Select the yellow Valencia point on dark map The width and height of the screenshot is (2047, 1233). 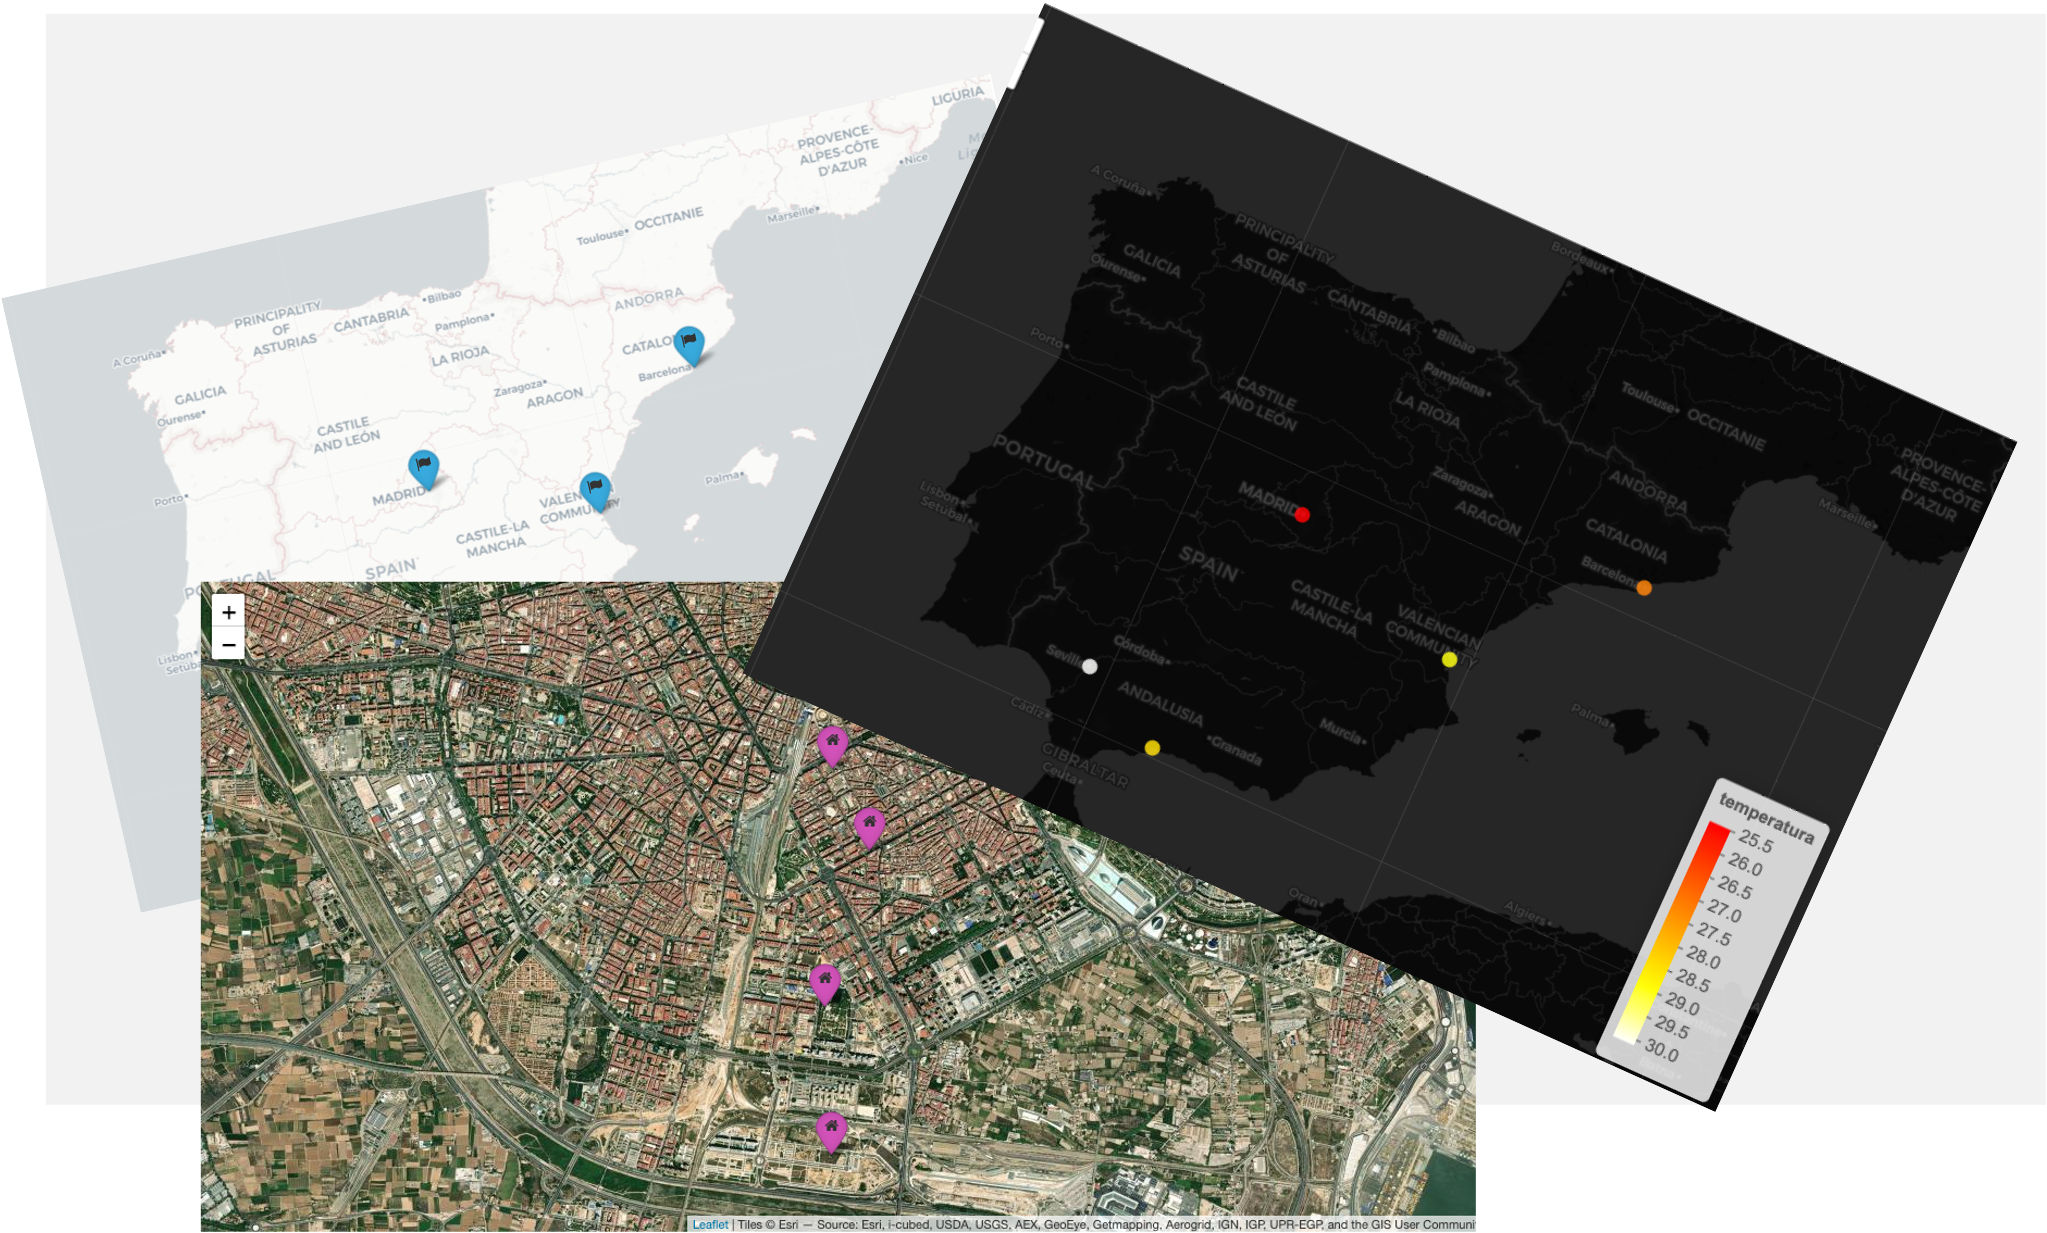(x=1449, y=659)
